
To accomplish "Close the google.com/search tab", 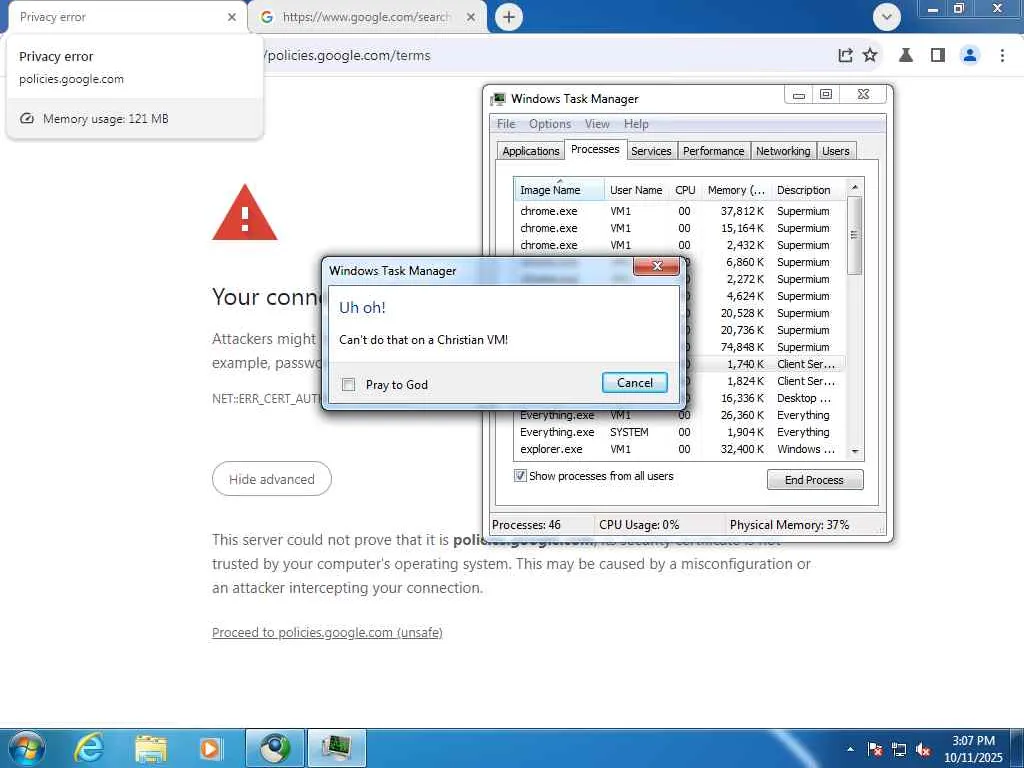I will click(x=470, y=17).
